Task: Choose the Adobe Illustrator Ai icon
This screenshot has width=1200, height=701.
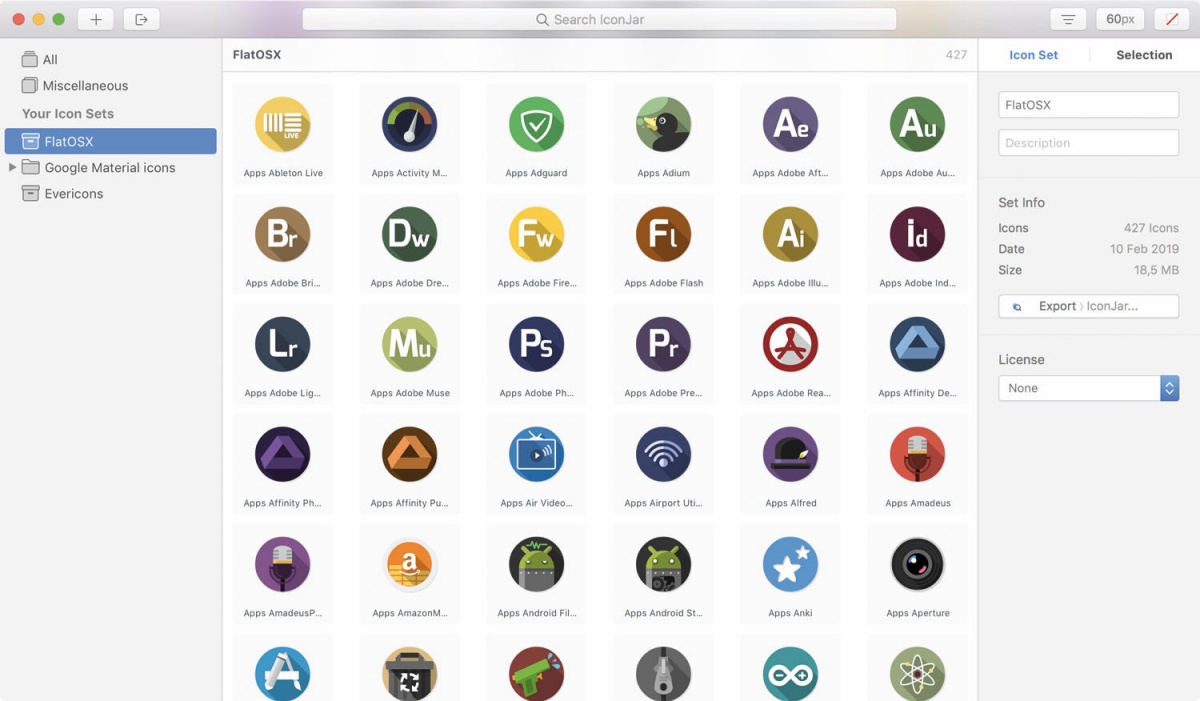Action: [x=791, y=234]
